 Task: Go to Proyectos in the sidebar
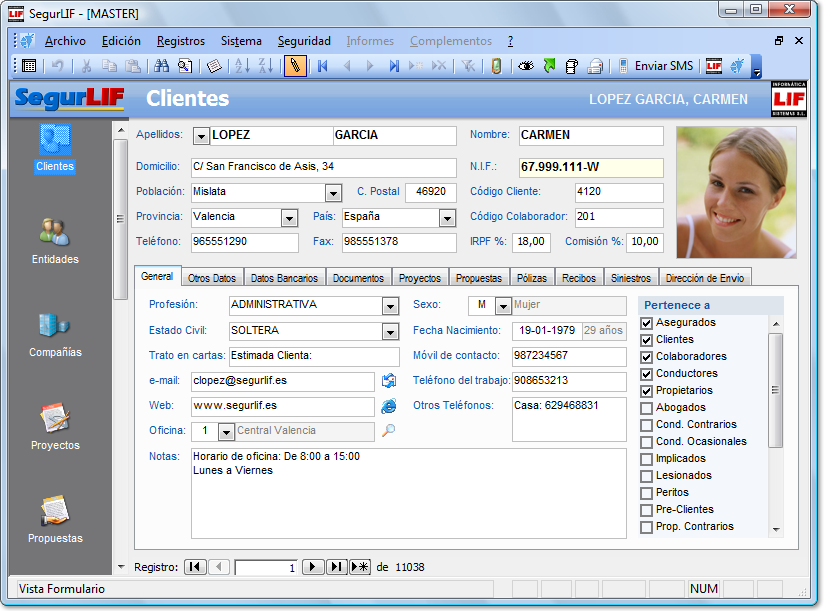coord(54,427)
